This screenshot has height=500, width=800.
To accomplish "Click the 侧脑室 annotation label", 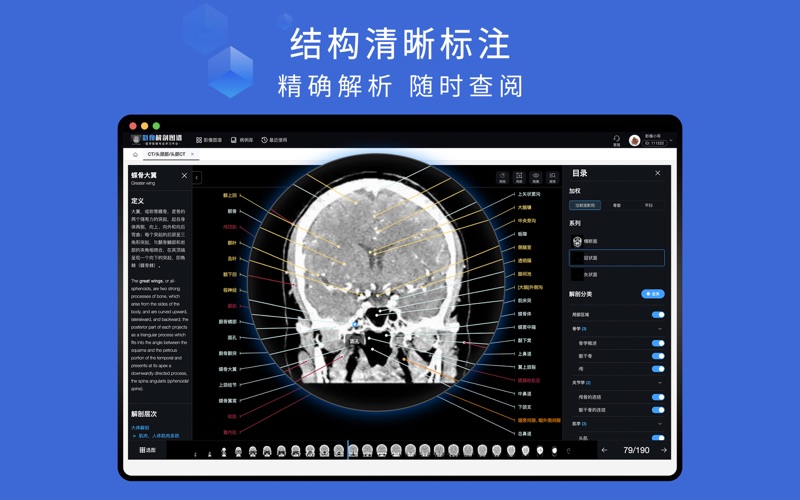I will tap(524, 247).
